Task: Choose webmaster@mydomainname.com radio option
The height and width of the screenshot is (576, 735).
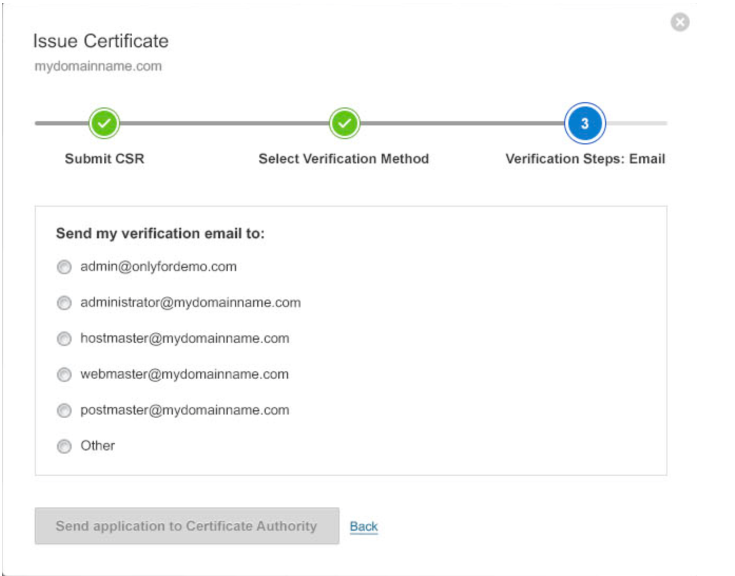Action: pos(64,374)
